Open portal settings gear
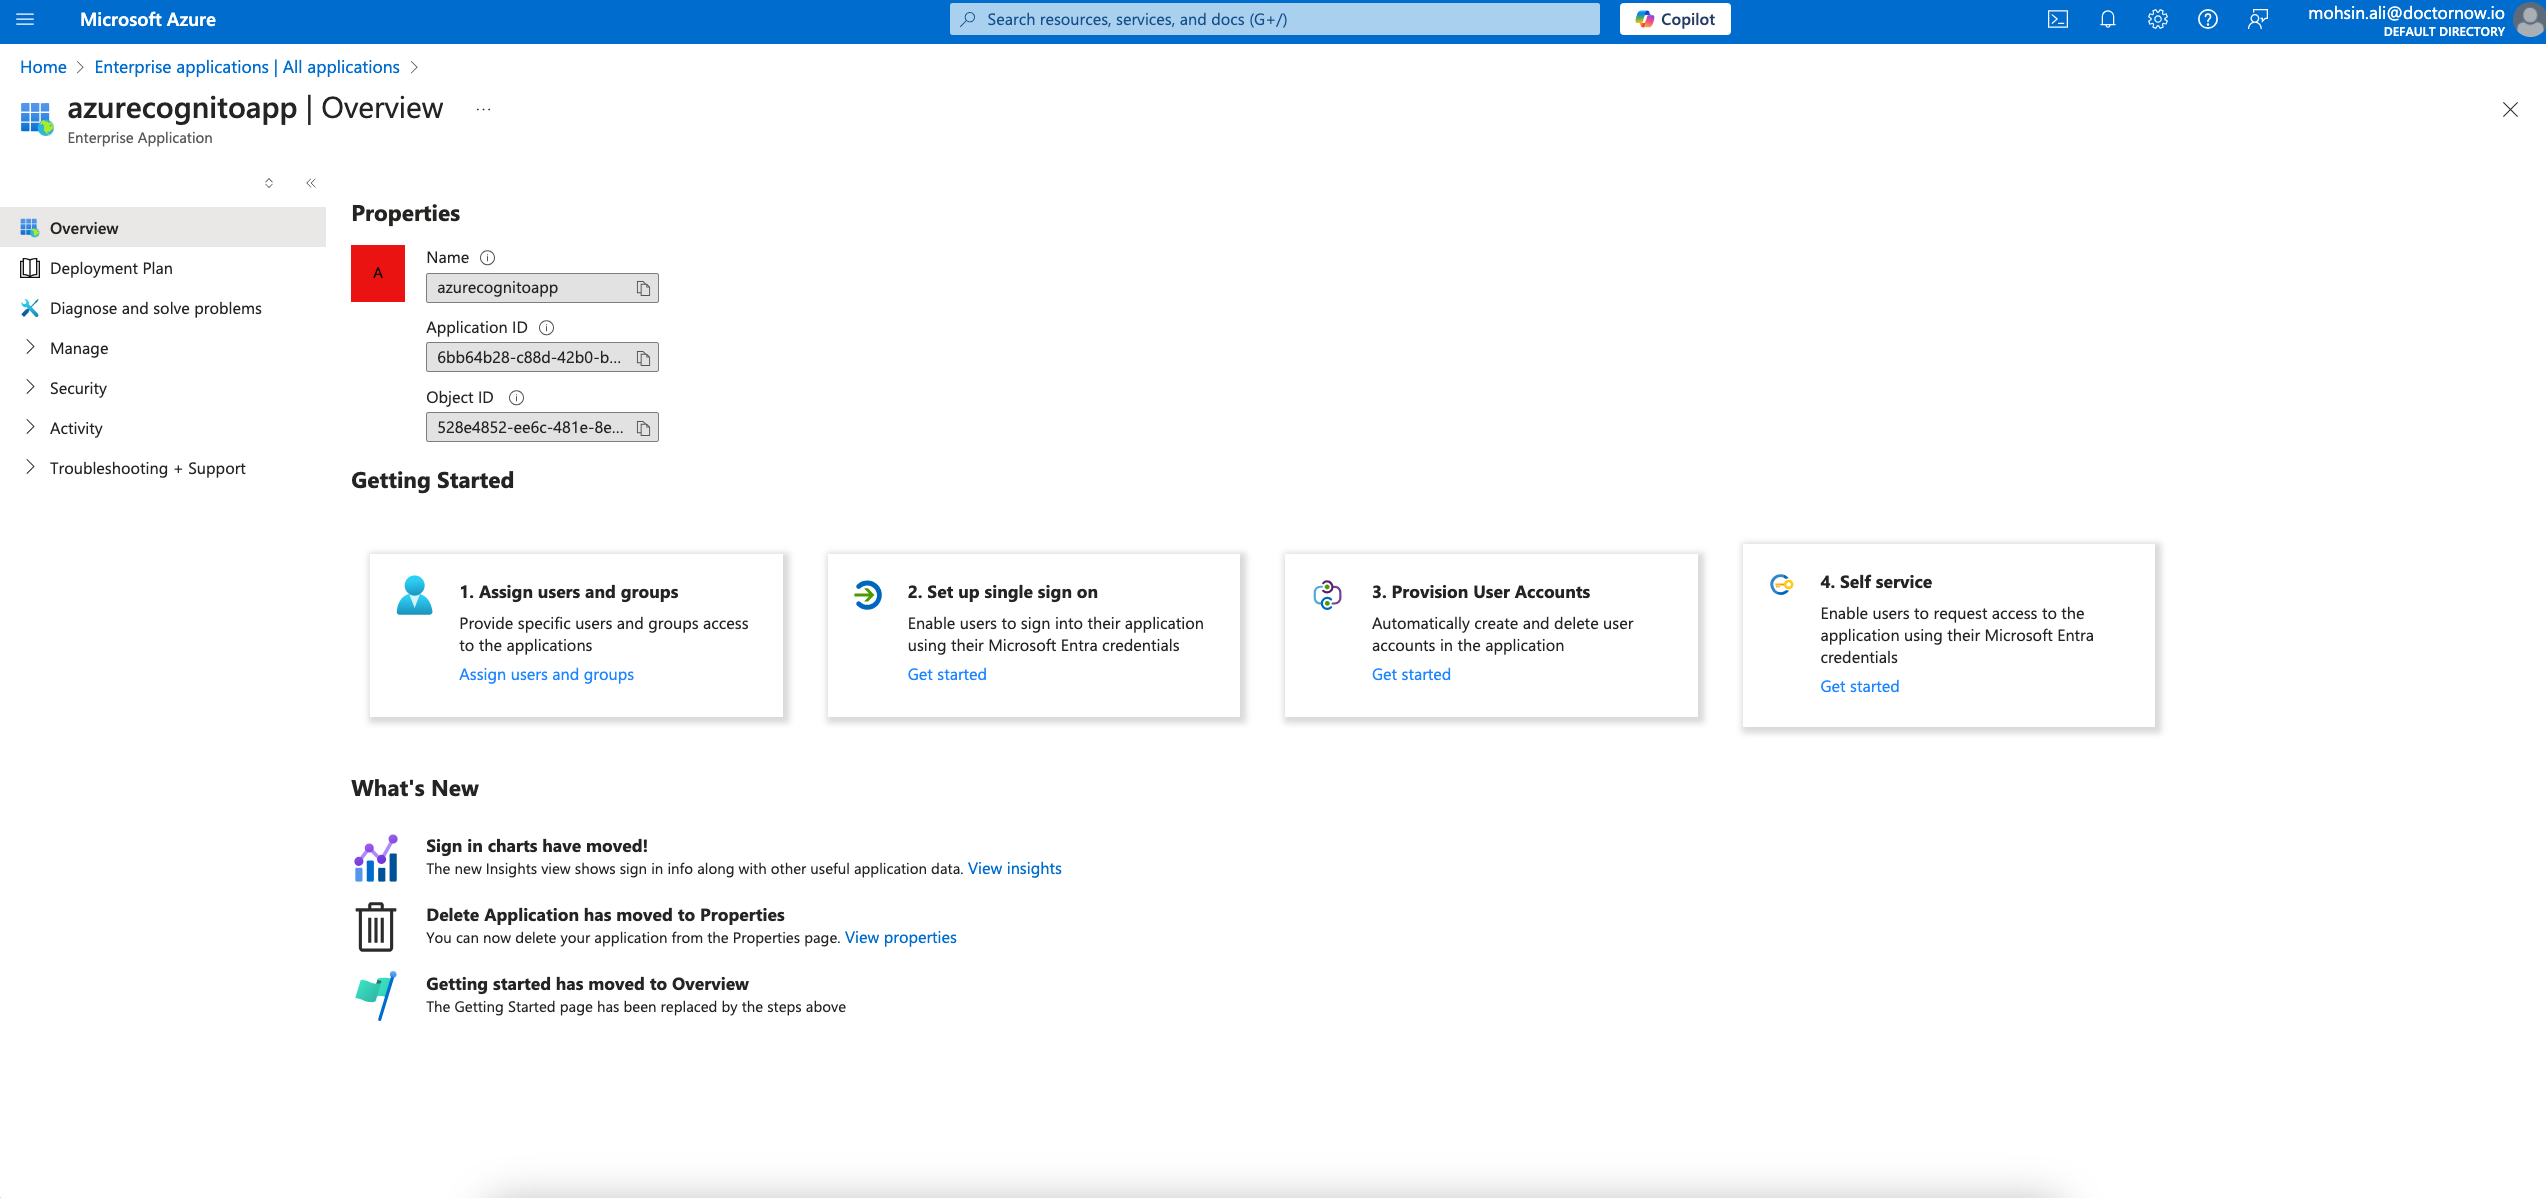 [x=2158, y=19]
